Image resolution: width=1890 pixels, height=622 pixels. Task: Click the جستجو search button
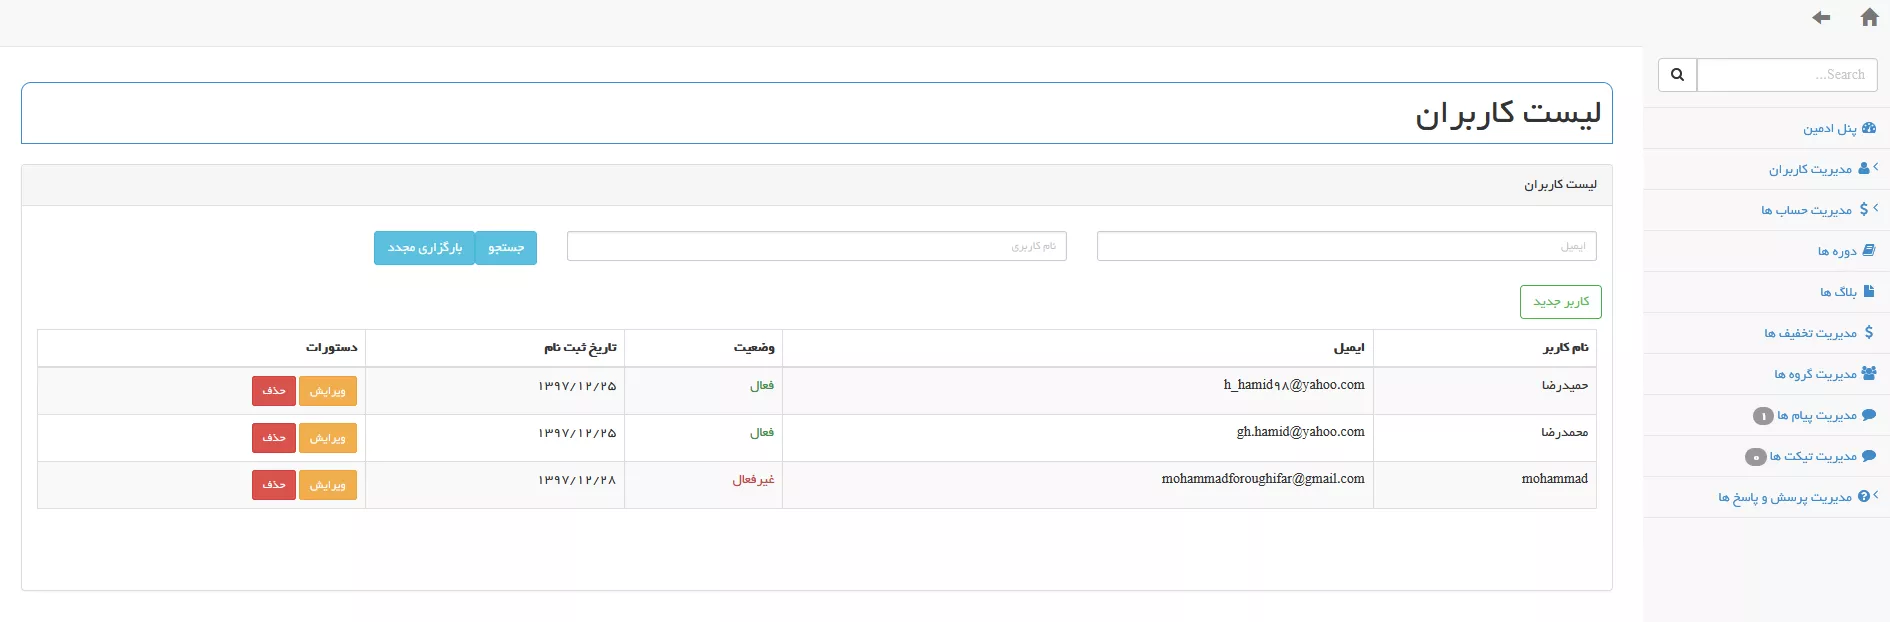[506, 248]
